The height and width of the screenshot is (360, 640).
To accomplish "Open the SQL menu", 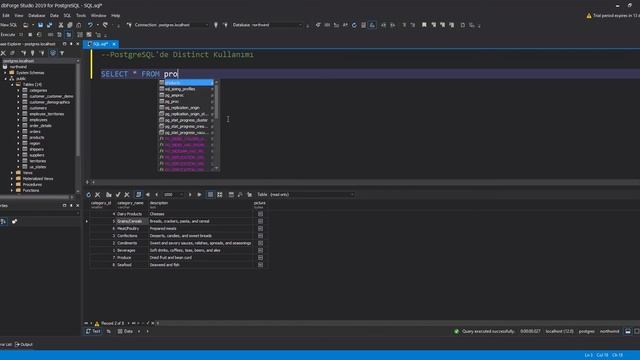I will [x=67, y=16].
